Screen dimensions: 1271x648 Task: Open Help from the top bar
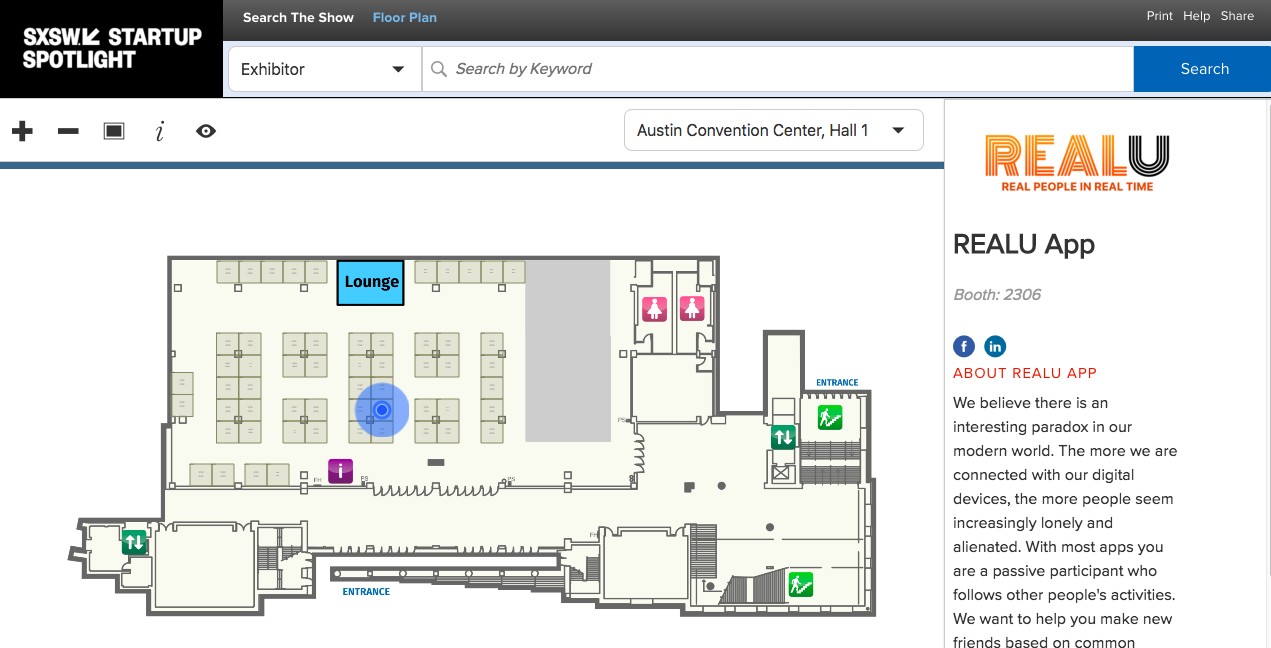click(x=1197, y=16)
